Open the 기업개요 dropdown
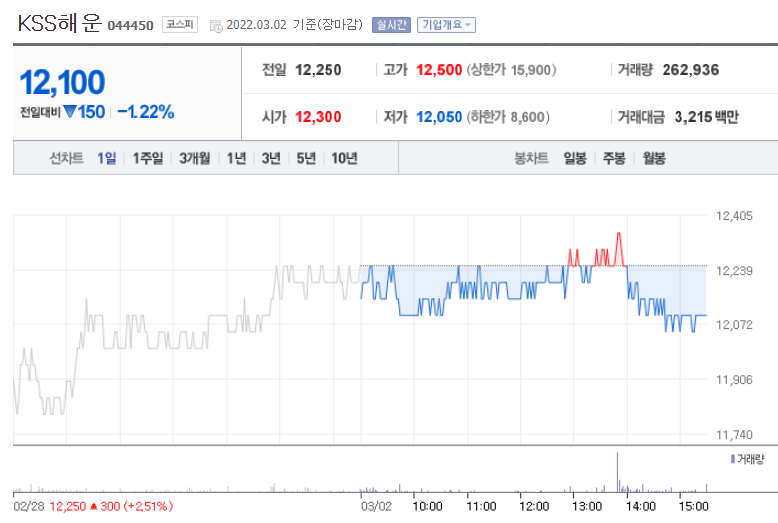This screenshot has width=778, height=523. tap(446, 25)
